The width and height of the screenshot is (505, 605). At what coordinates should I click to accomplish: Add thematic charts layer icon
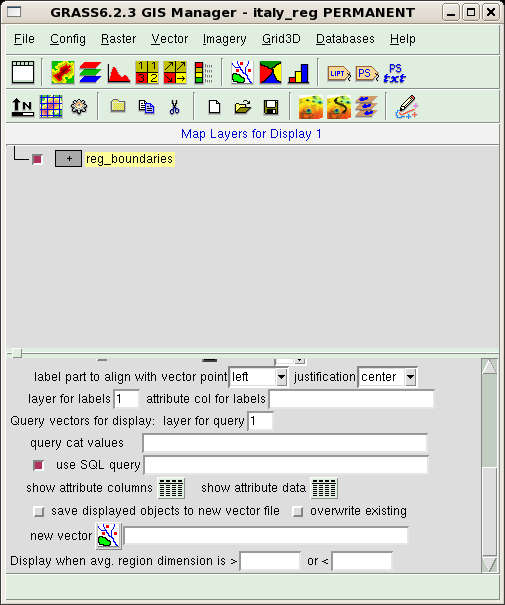[x=299, y=72]
